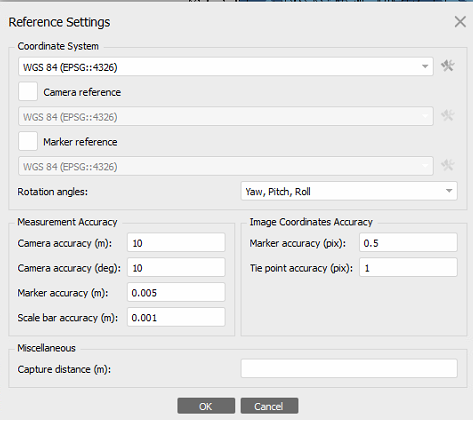Image resolution: width=475 pixels, height=422 pixels.
Task: Open the camera reference coordinate dropdown
Action: 226,116
